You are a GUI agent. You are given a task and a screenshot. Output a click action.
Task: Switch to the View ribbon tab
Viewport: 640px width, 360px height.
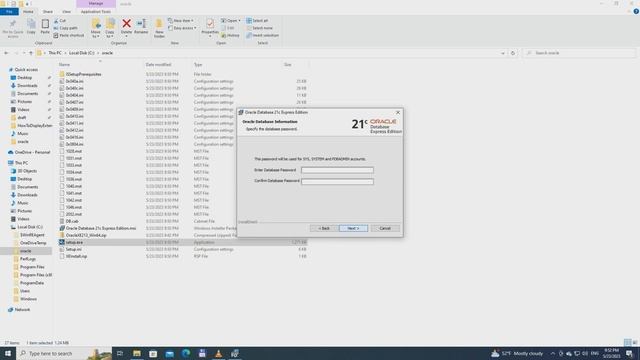click(x=67, y=11)
